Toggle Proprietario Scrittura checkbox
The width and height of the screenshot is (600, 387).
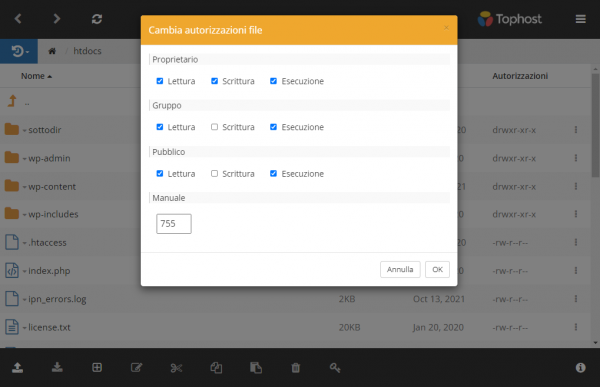[214, 81]
